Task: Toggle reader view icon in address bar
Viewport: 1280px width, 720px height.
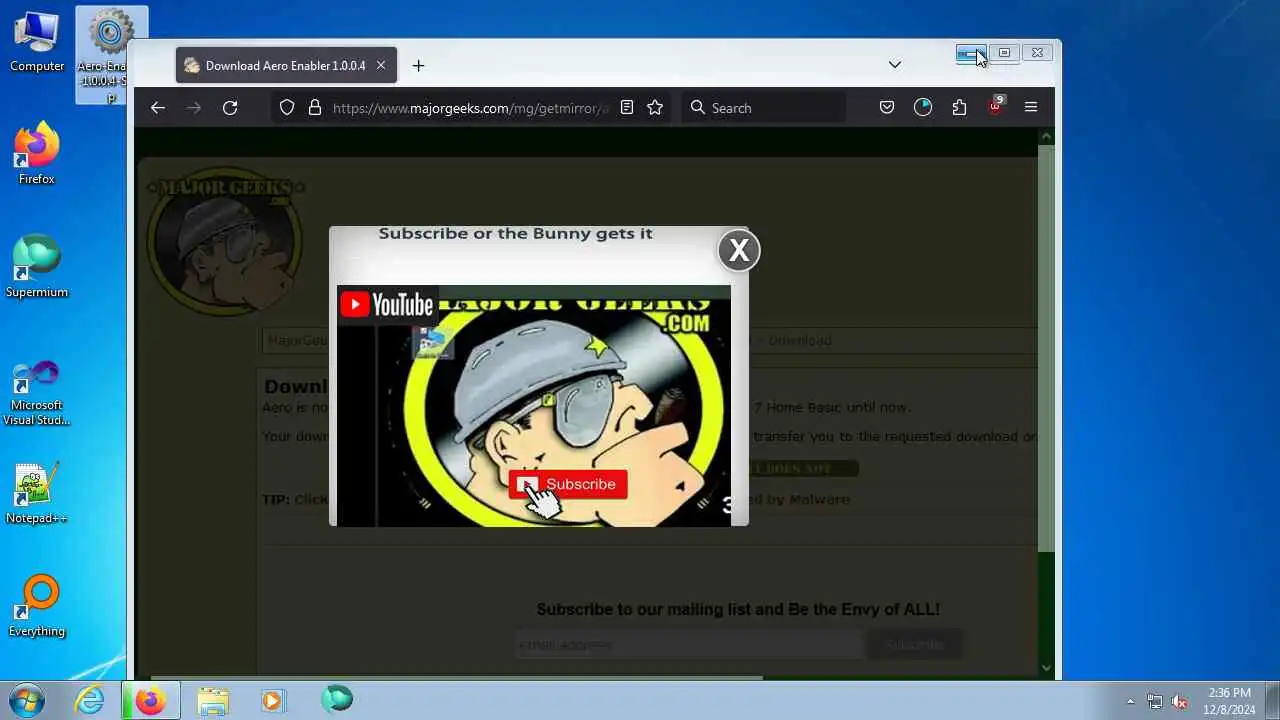Action: pyautogui.click(x=627, y=108)
